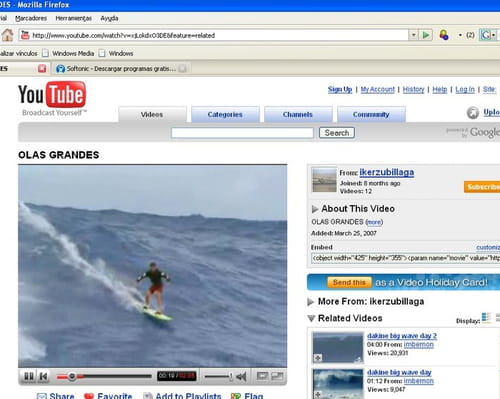The image size is (500, 399).
Task: Pause the video with the pause button
Action: (29, 377)
